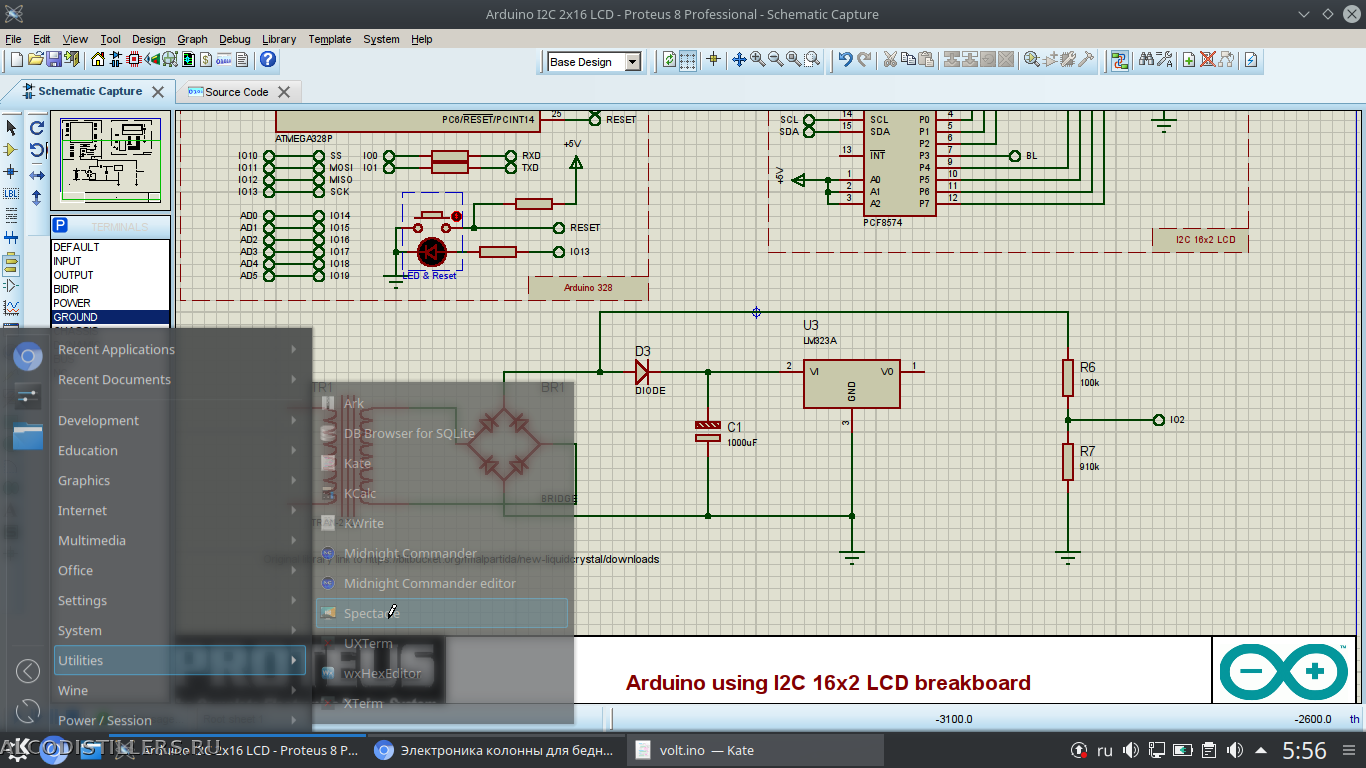The height and width of the screenshot is (768, 1366).
Task: Paste from clipboard toolbar icon
Action: click(x=926, y=60)
